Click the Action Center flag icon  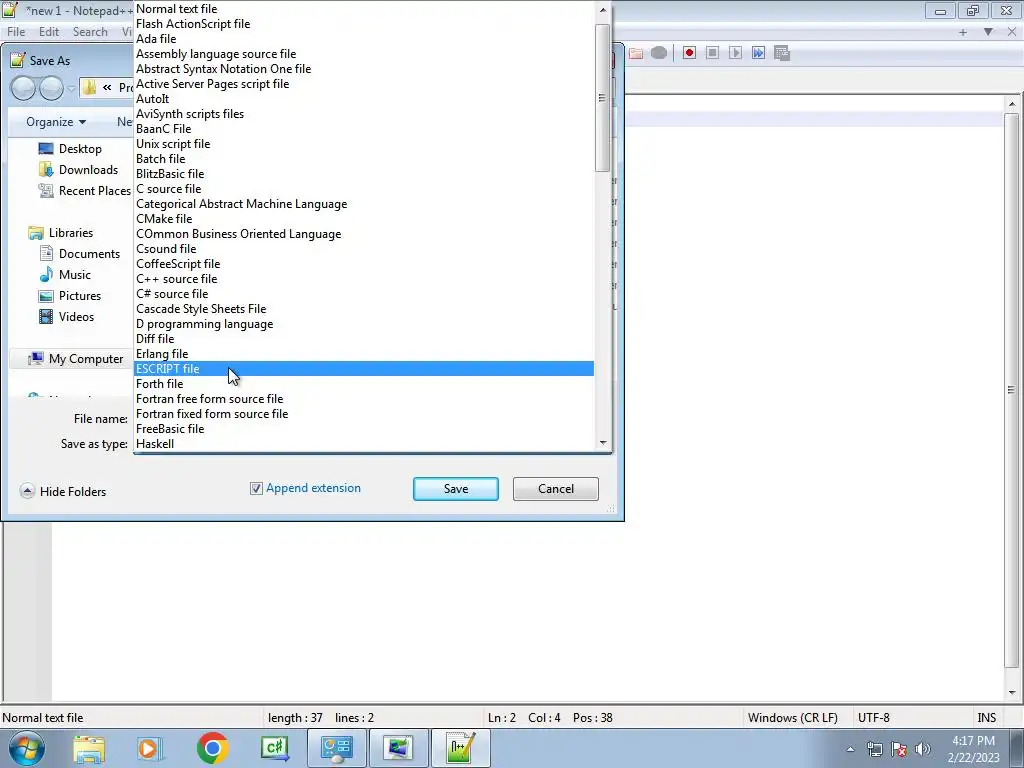click(x=899, y=749)
